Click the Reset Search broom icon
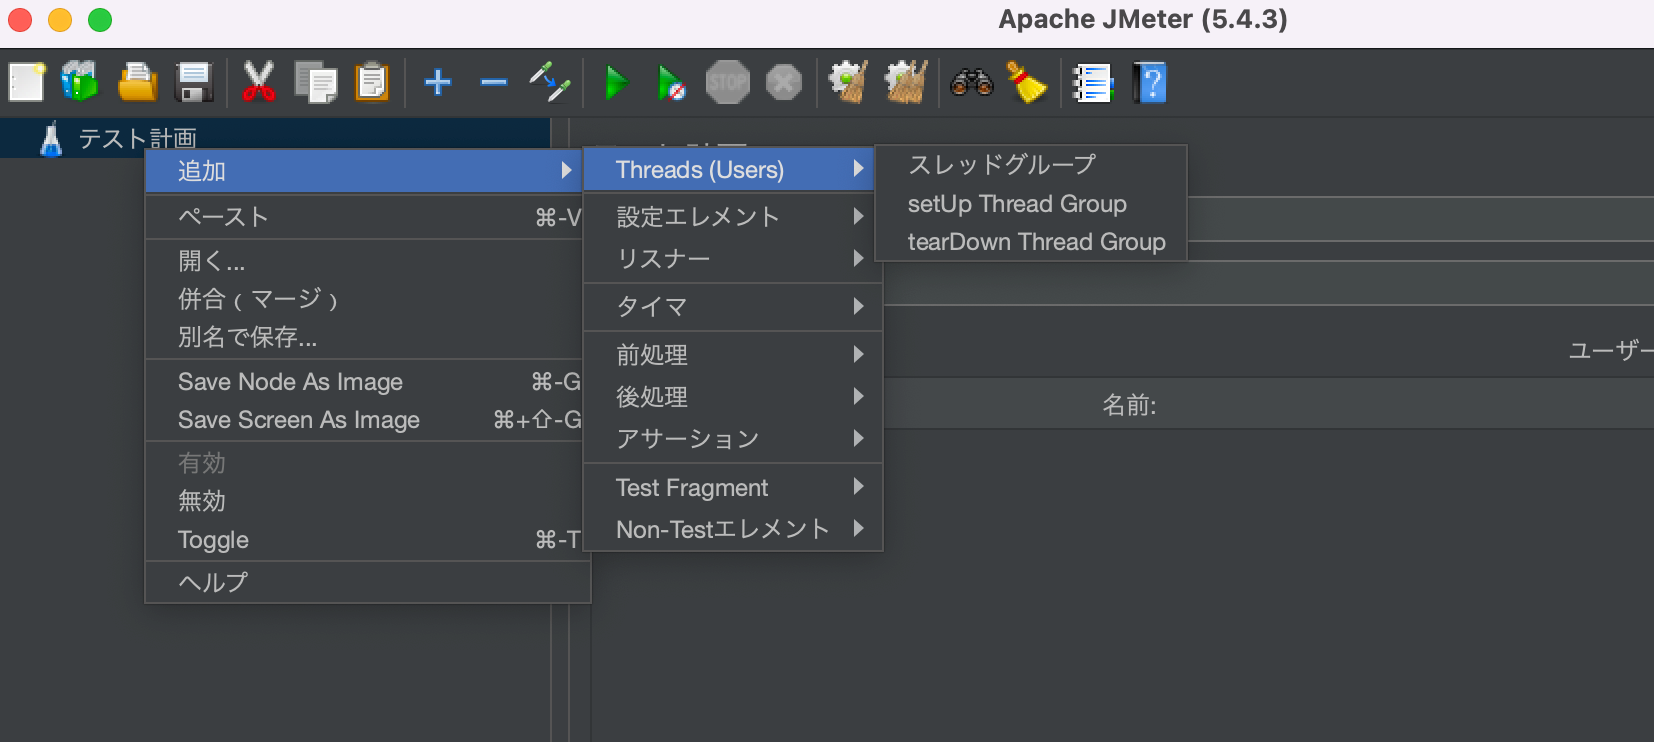Screen dimensions: 1654x742 pyautogui.click(x=1026, y=82)
